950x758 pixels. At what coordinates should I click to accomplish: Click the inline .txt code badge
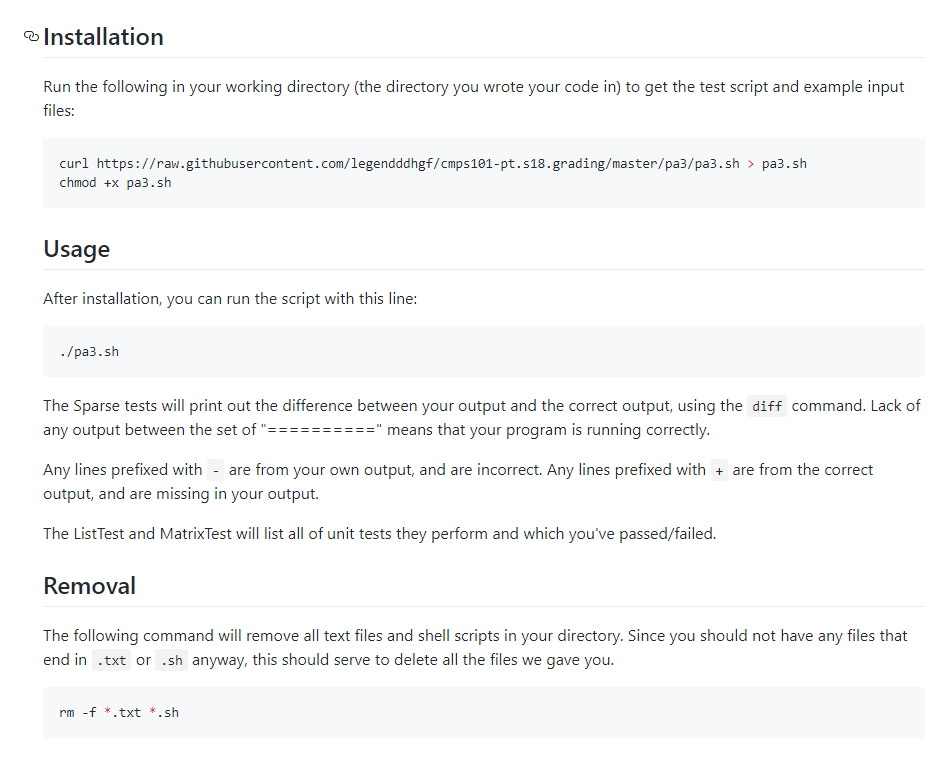(111, 660)
